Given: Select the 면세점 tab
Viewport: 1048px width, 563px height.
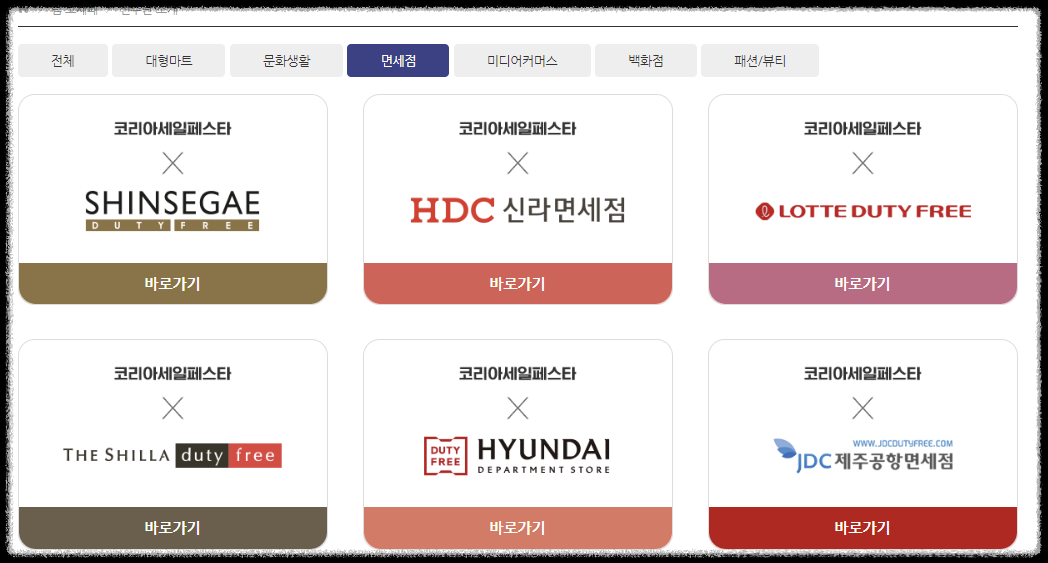Looking at the screenshot, I should (x=398, y=61).
